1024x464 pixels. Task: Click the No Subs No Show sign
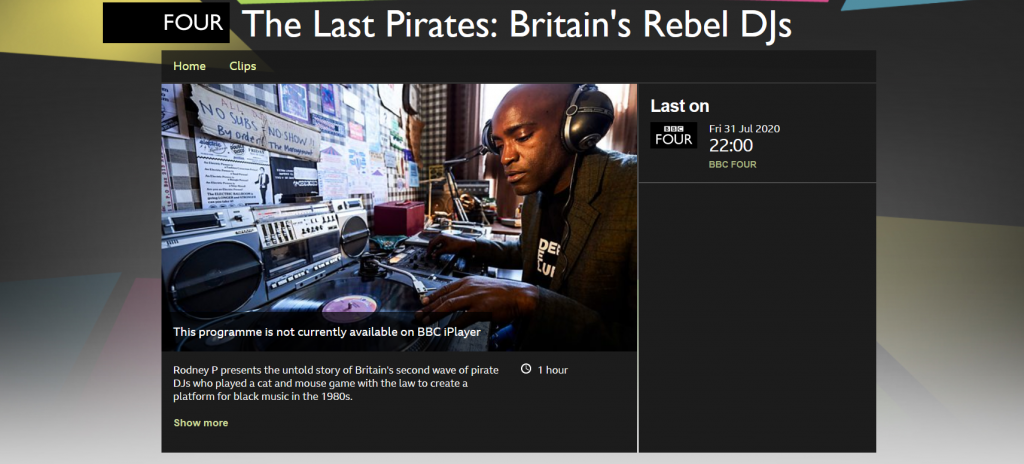[x=255, y=122]
